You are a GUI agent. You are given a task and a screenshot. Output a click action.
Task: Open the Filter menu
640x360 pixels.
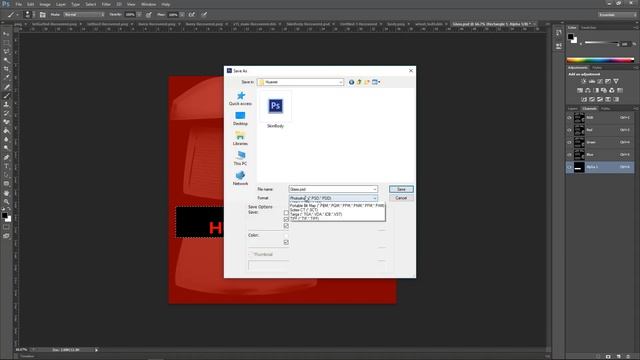[106, 4]
